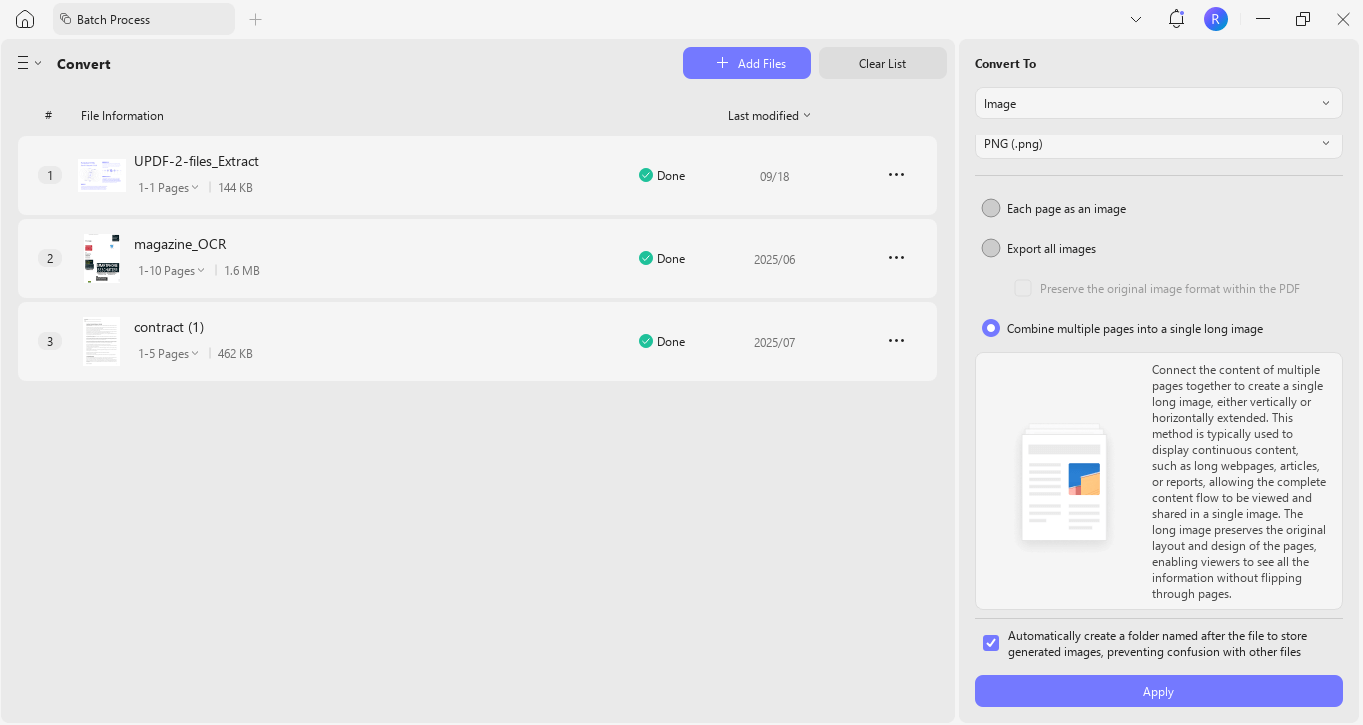Viewport: 1363px width, 725px height.
Task: Open more options for magazine_OCR
Action: [896, 258]
